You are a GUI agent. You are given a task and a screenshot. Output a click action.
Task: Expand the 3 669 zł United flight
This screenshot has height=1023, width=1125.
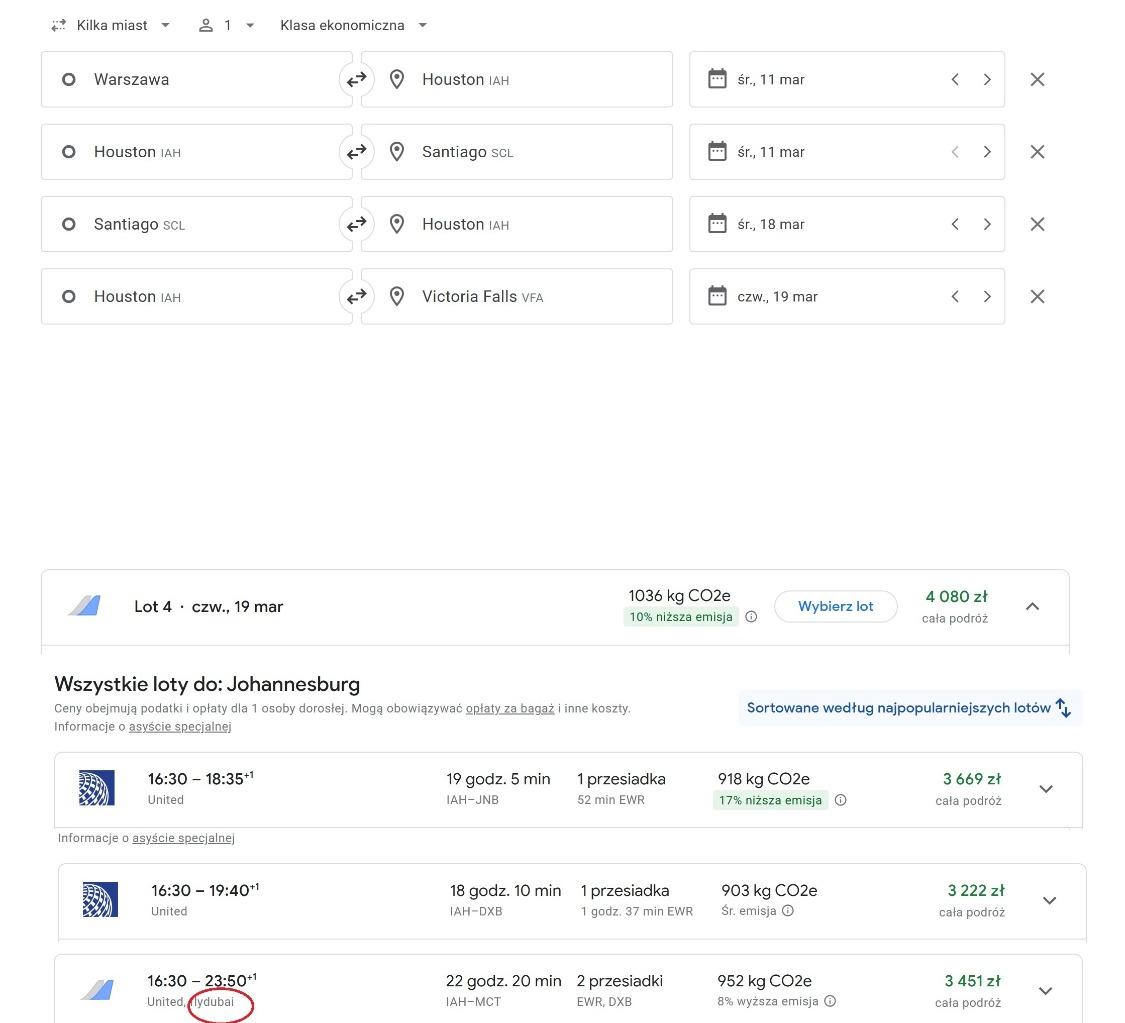coord(1046,789)
